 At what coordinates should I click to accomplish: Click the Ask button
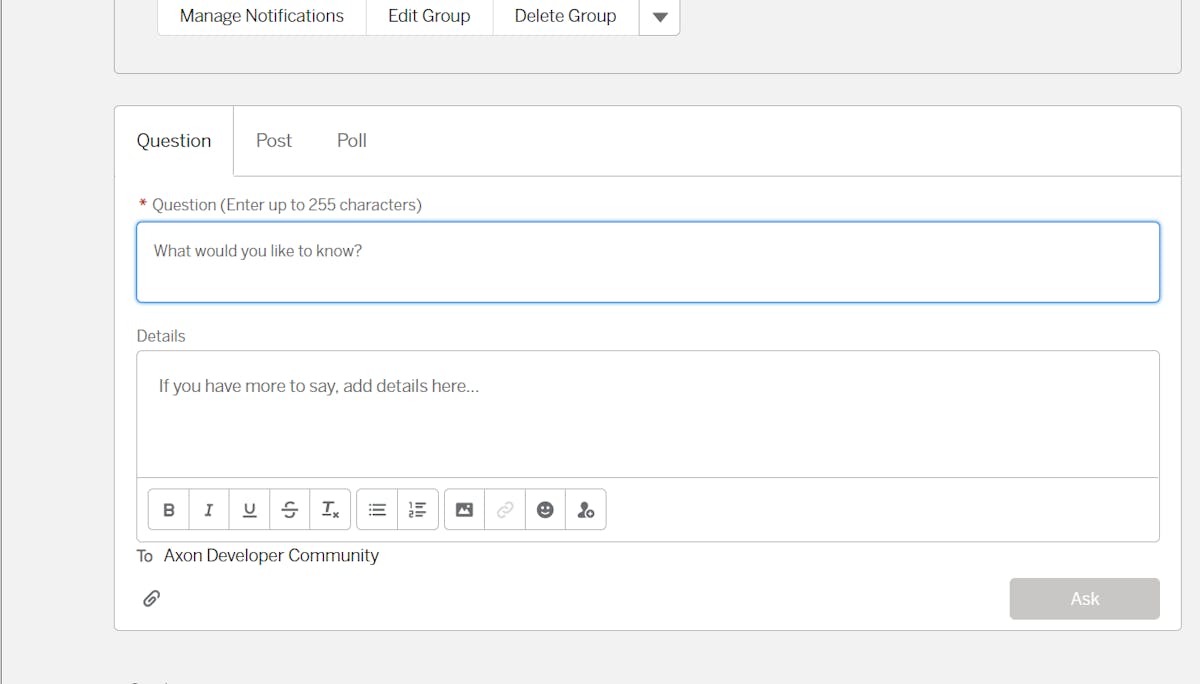1085,599
